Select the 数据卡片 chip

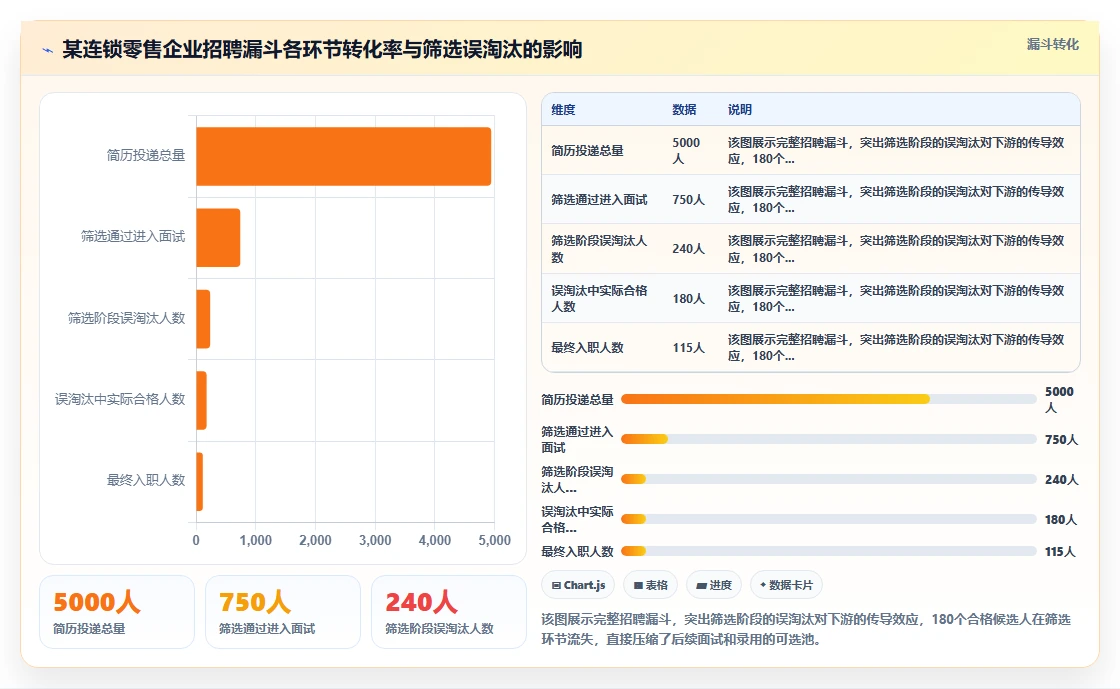(x=786, y=585)
